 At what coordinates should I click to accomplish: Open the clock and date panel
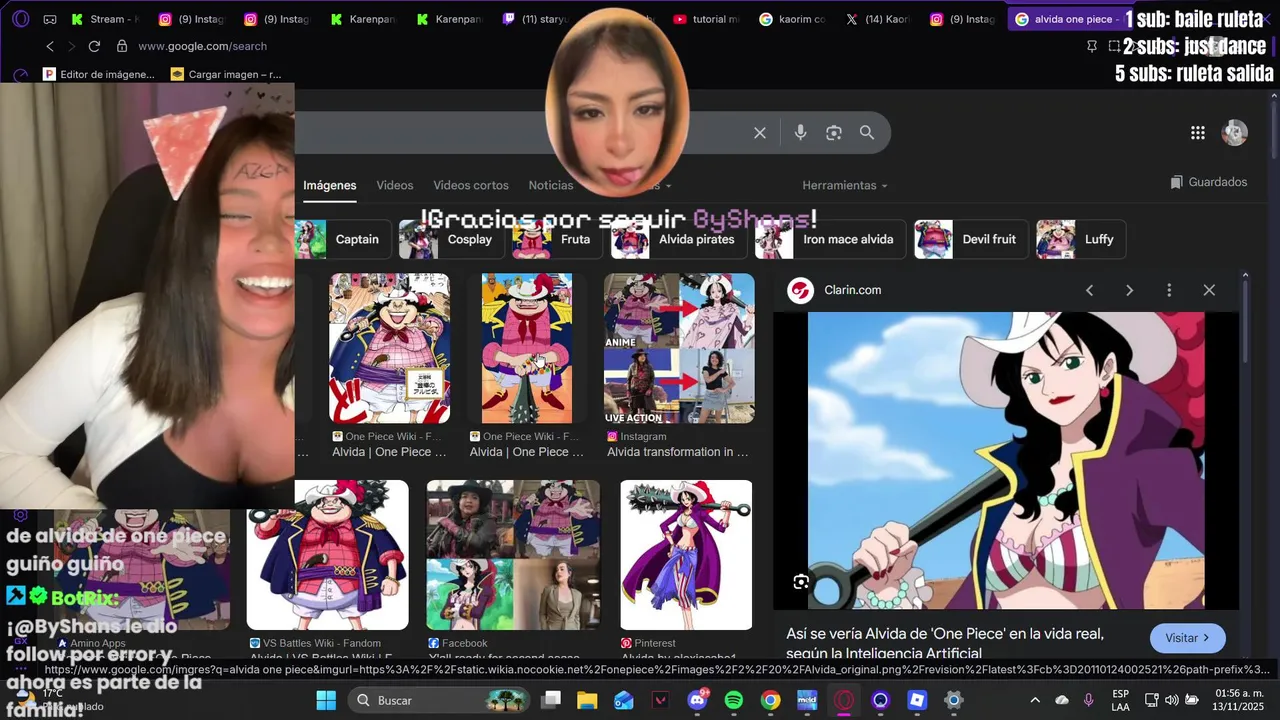pos(1240,700)
